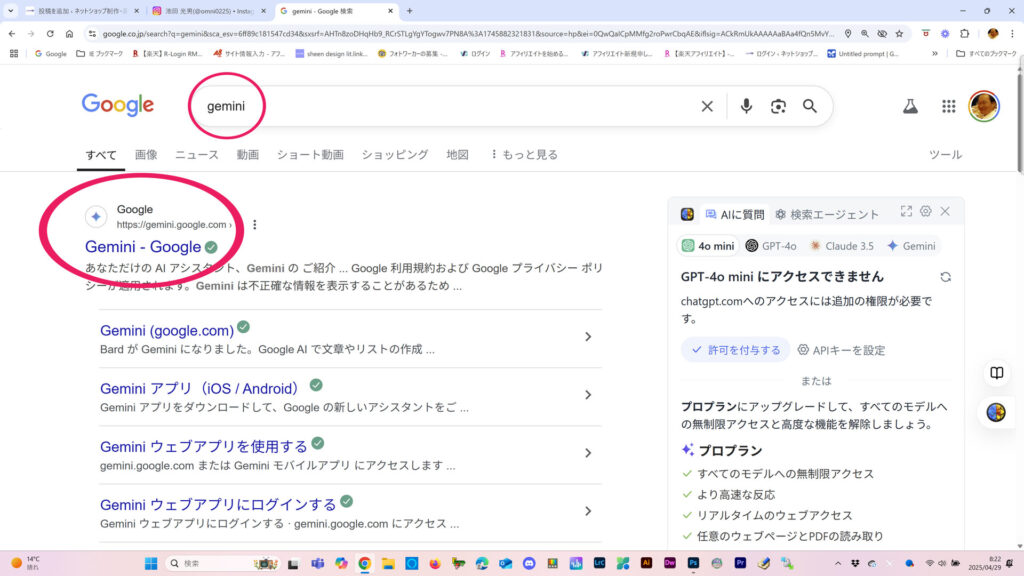Open the もっと見る dropdown
Screen dimensions: 1024x576
coord(524,155)
